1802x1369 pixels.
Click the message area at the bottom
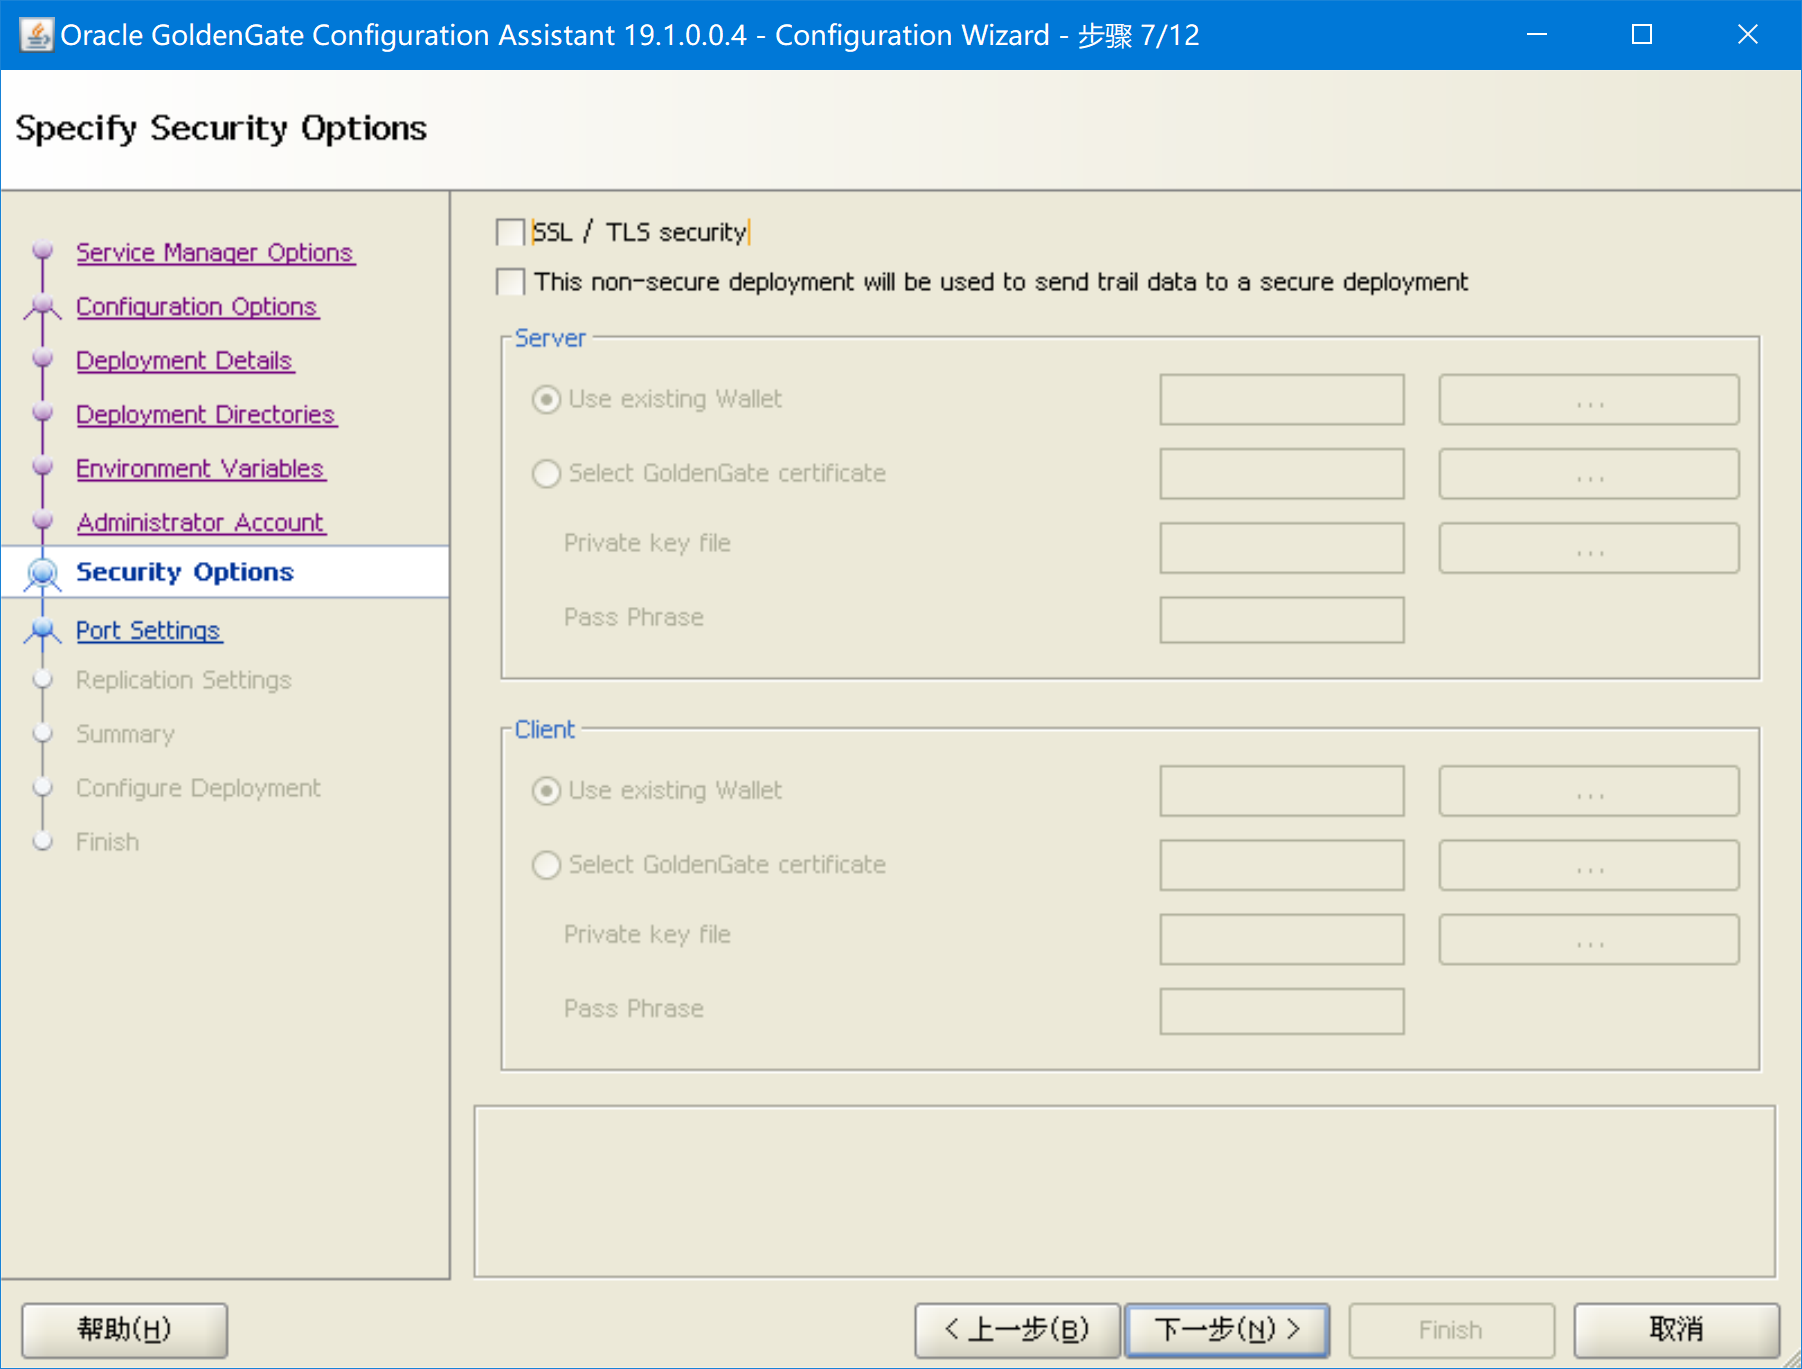(x=1125, y=1191)
